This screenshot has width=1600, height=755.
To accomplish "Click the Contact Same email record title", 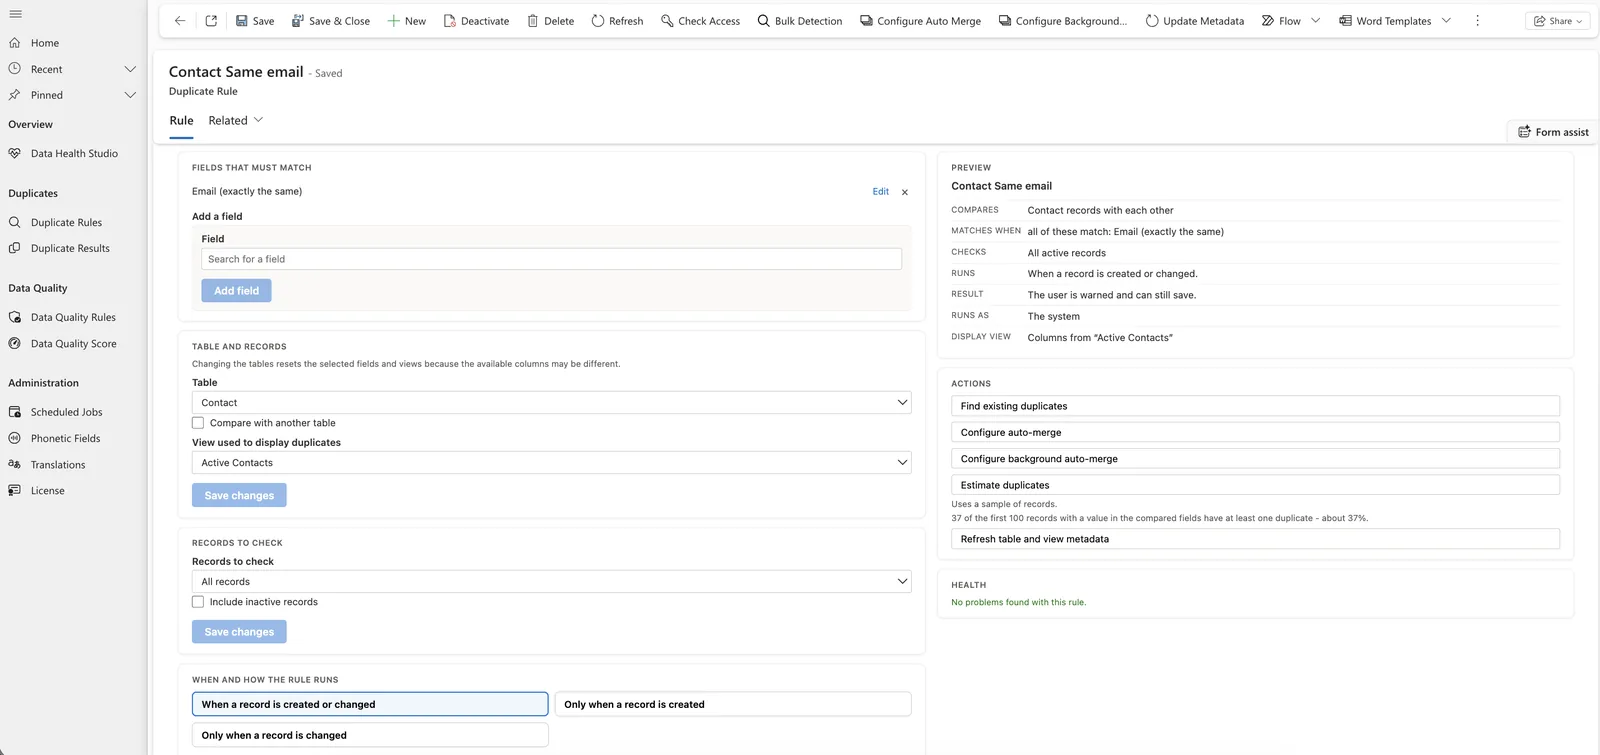I will (236, 72).
